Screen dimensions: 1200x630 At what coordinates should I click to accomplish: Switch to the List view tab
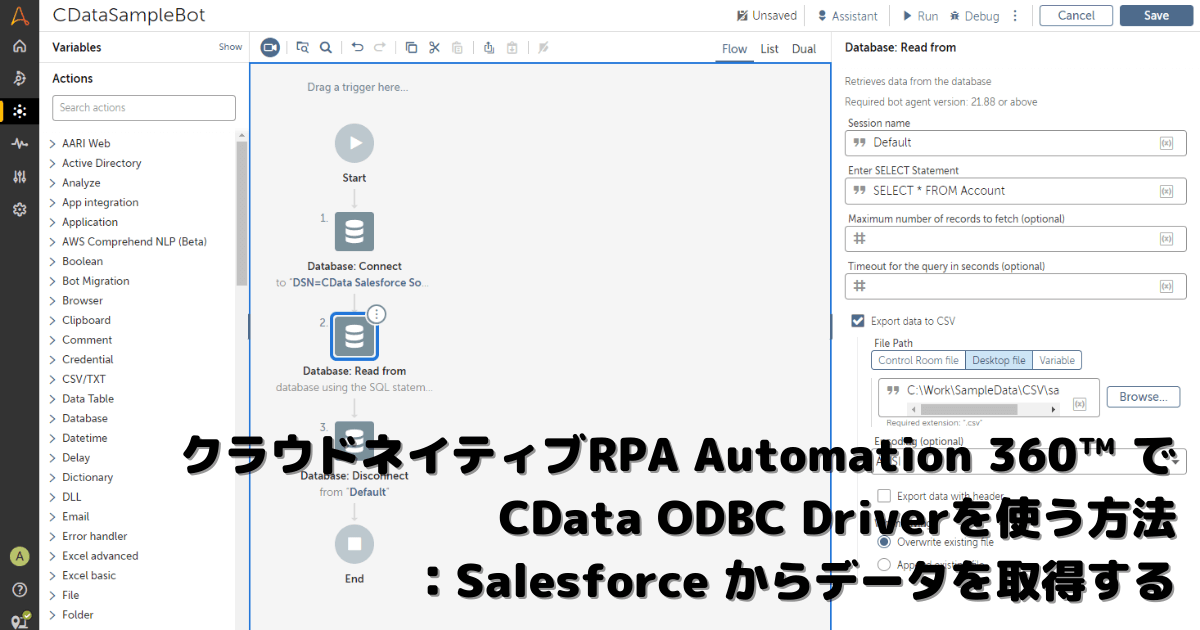point(769,49)
